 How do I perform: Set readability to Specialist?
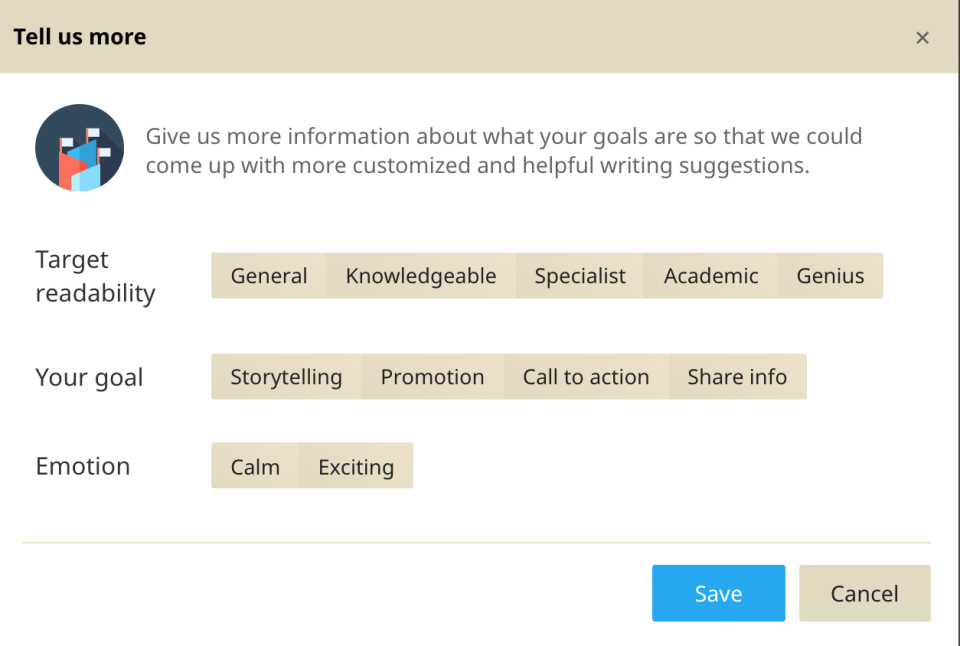tap(580, 276)
